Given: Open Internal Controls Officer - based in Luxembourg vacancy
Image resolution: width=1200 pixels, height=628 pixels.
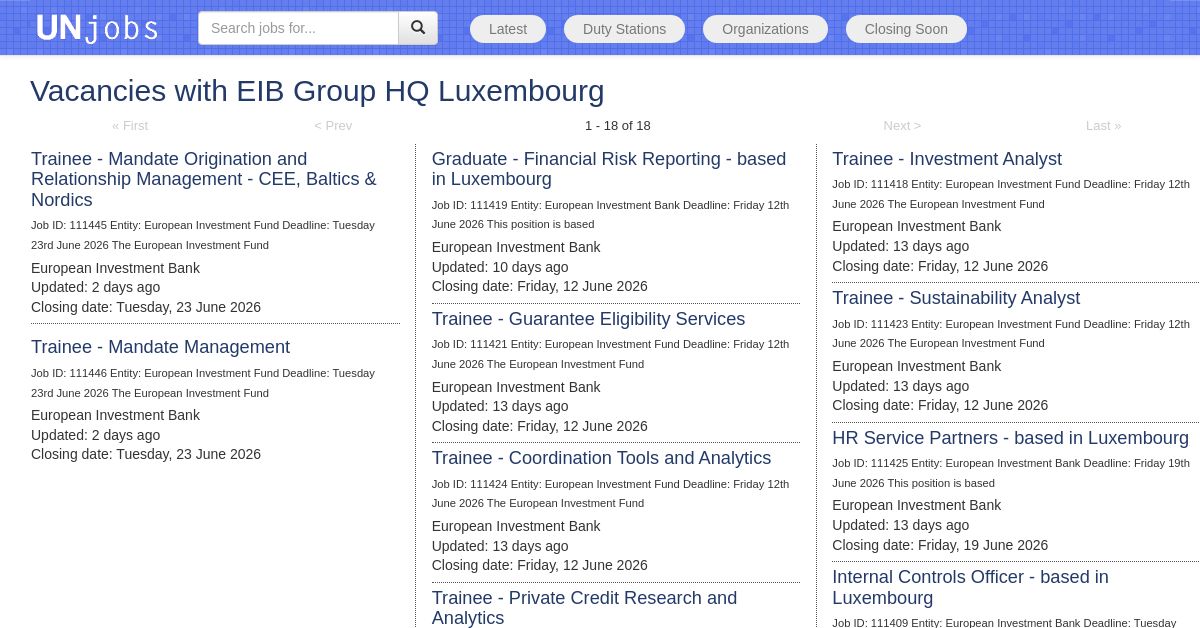Looking at the screenshot, I should [x=970, y=587].
